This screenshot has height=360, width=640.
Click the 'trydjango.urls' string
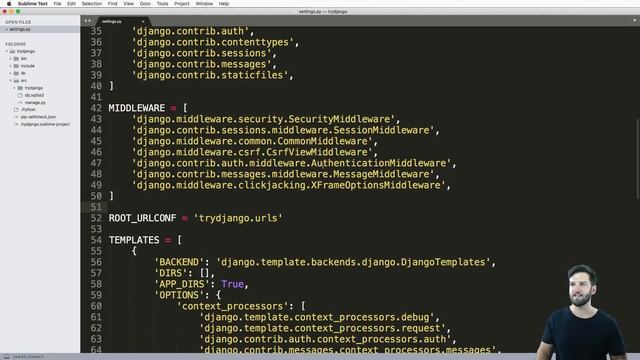(x=238, y=218)
